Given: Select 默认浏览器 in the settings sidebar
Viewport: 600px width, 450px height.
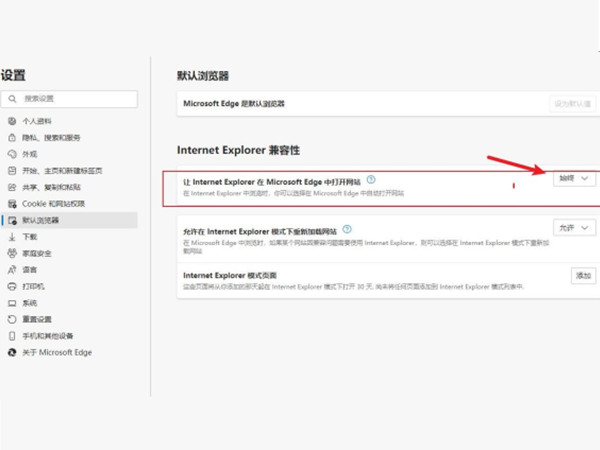Looking at the screenshot, I should click(41, 220).
